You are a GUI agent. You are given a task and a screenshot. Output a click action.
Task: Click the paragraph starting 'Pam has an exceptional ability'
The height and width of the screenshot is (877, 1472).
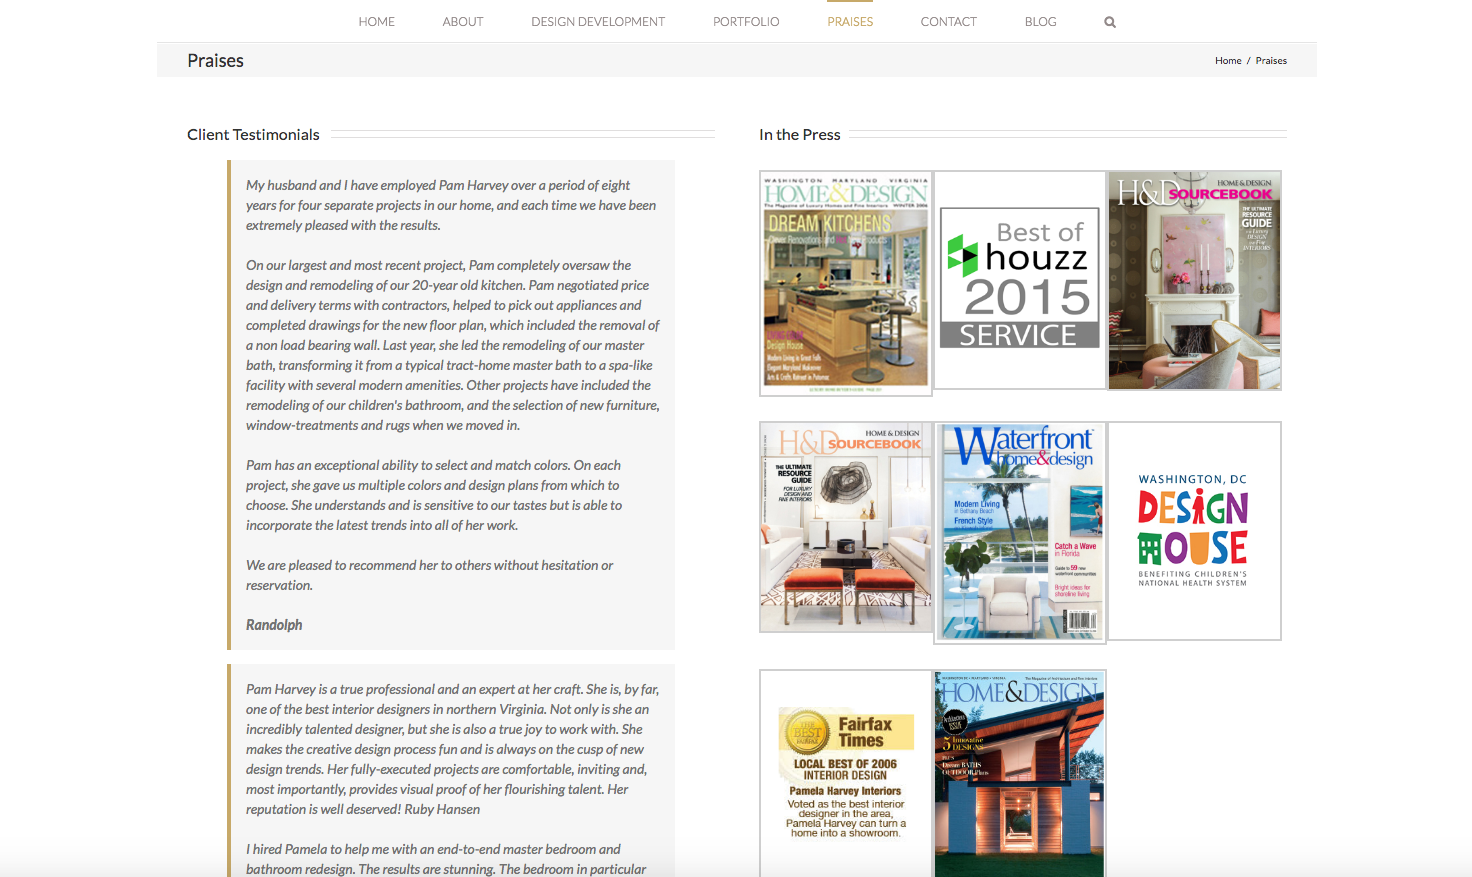pos(434,495)
